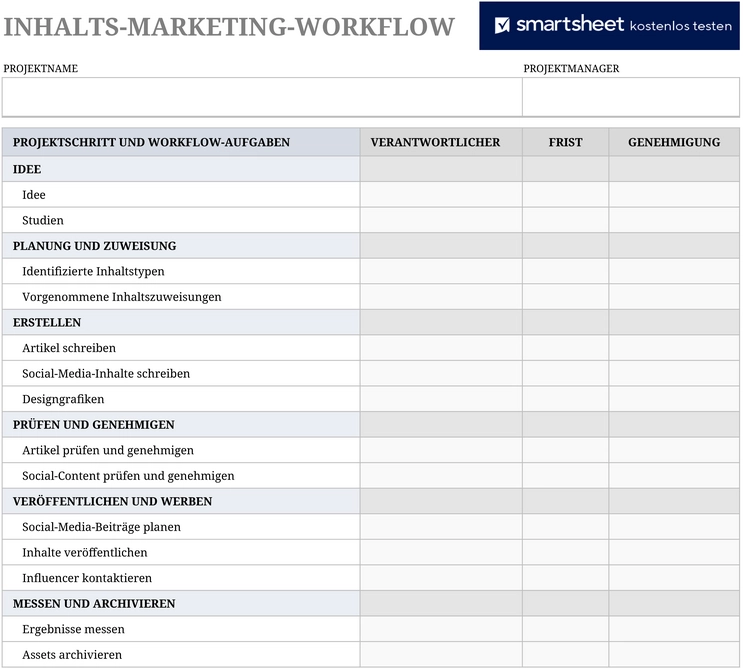Click the Smartsheet checkmark logo icon

click(x=502, y=25)
